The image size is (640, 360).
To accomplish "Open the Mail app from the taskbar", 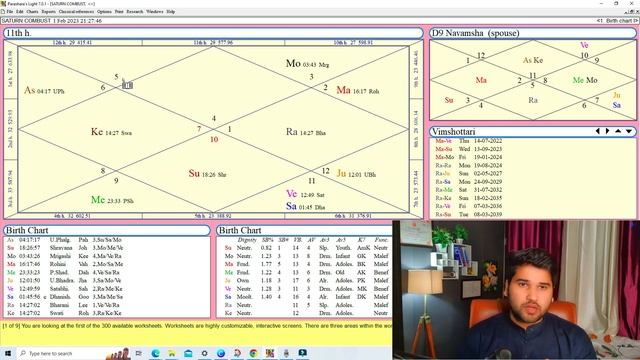I will (x=188, y=353).
